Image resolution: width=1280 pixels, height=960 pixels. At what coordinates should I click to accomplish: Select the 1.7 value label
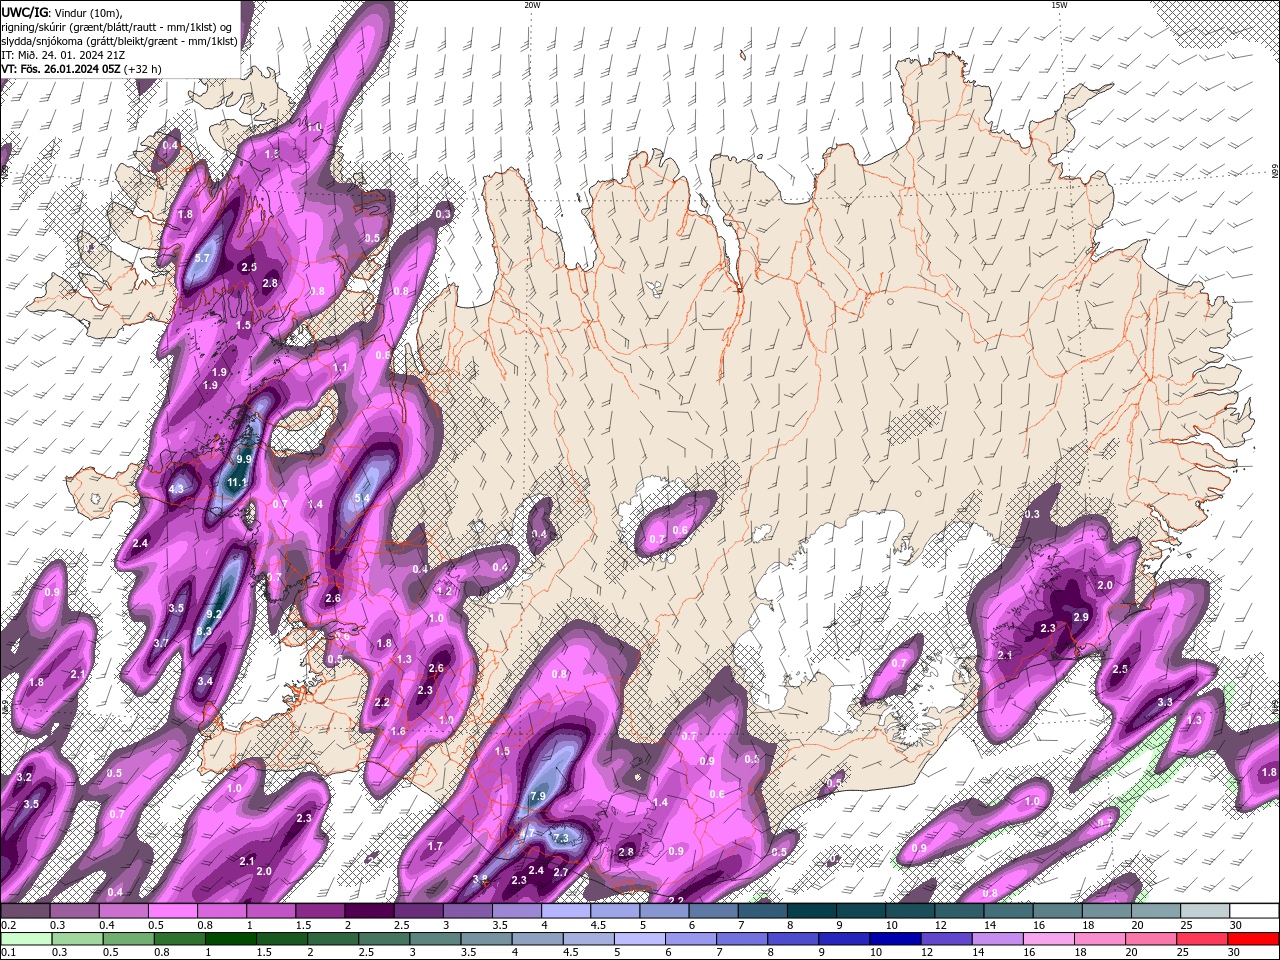(435, 847)
